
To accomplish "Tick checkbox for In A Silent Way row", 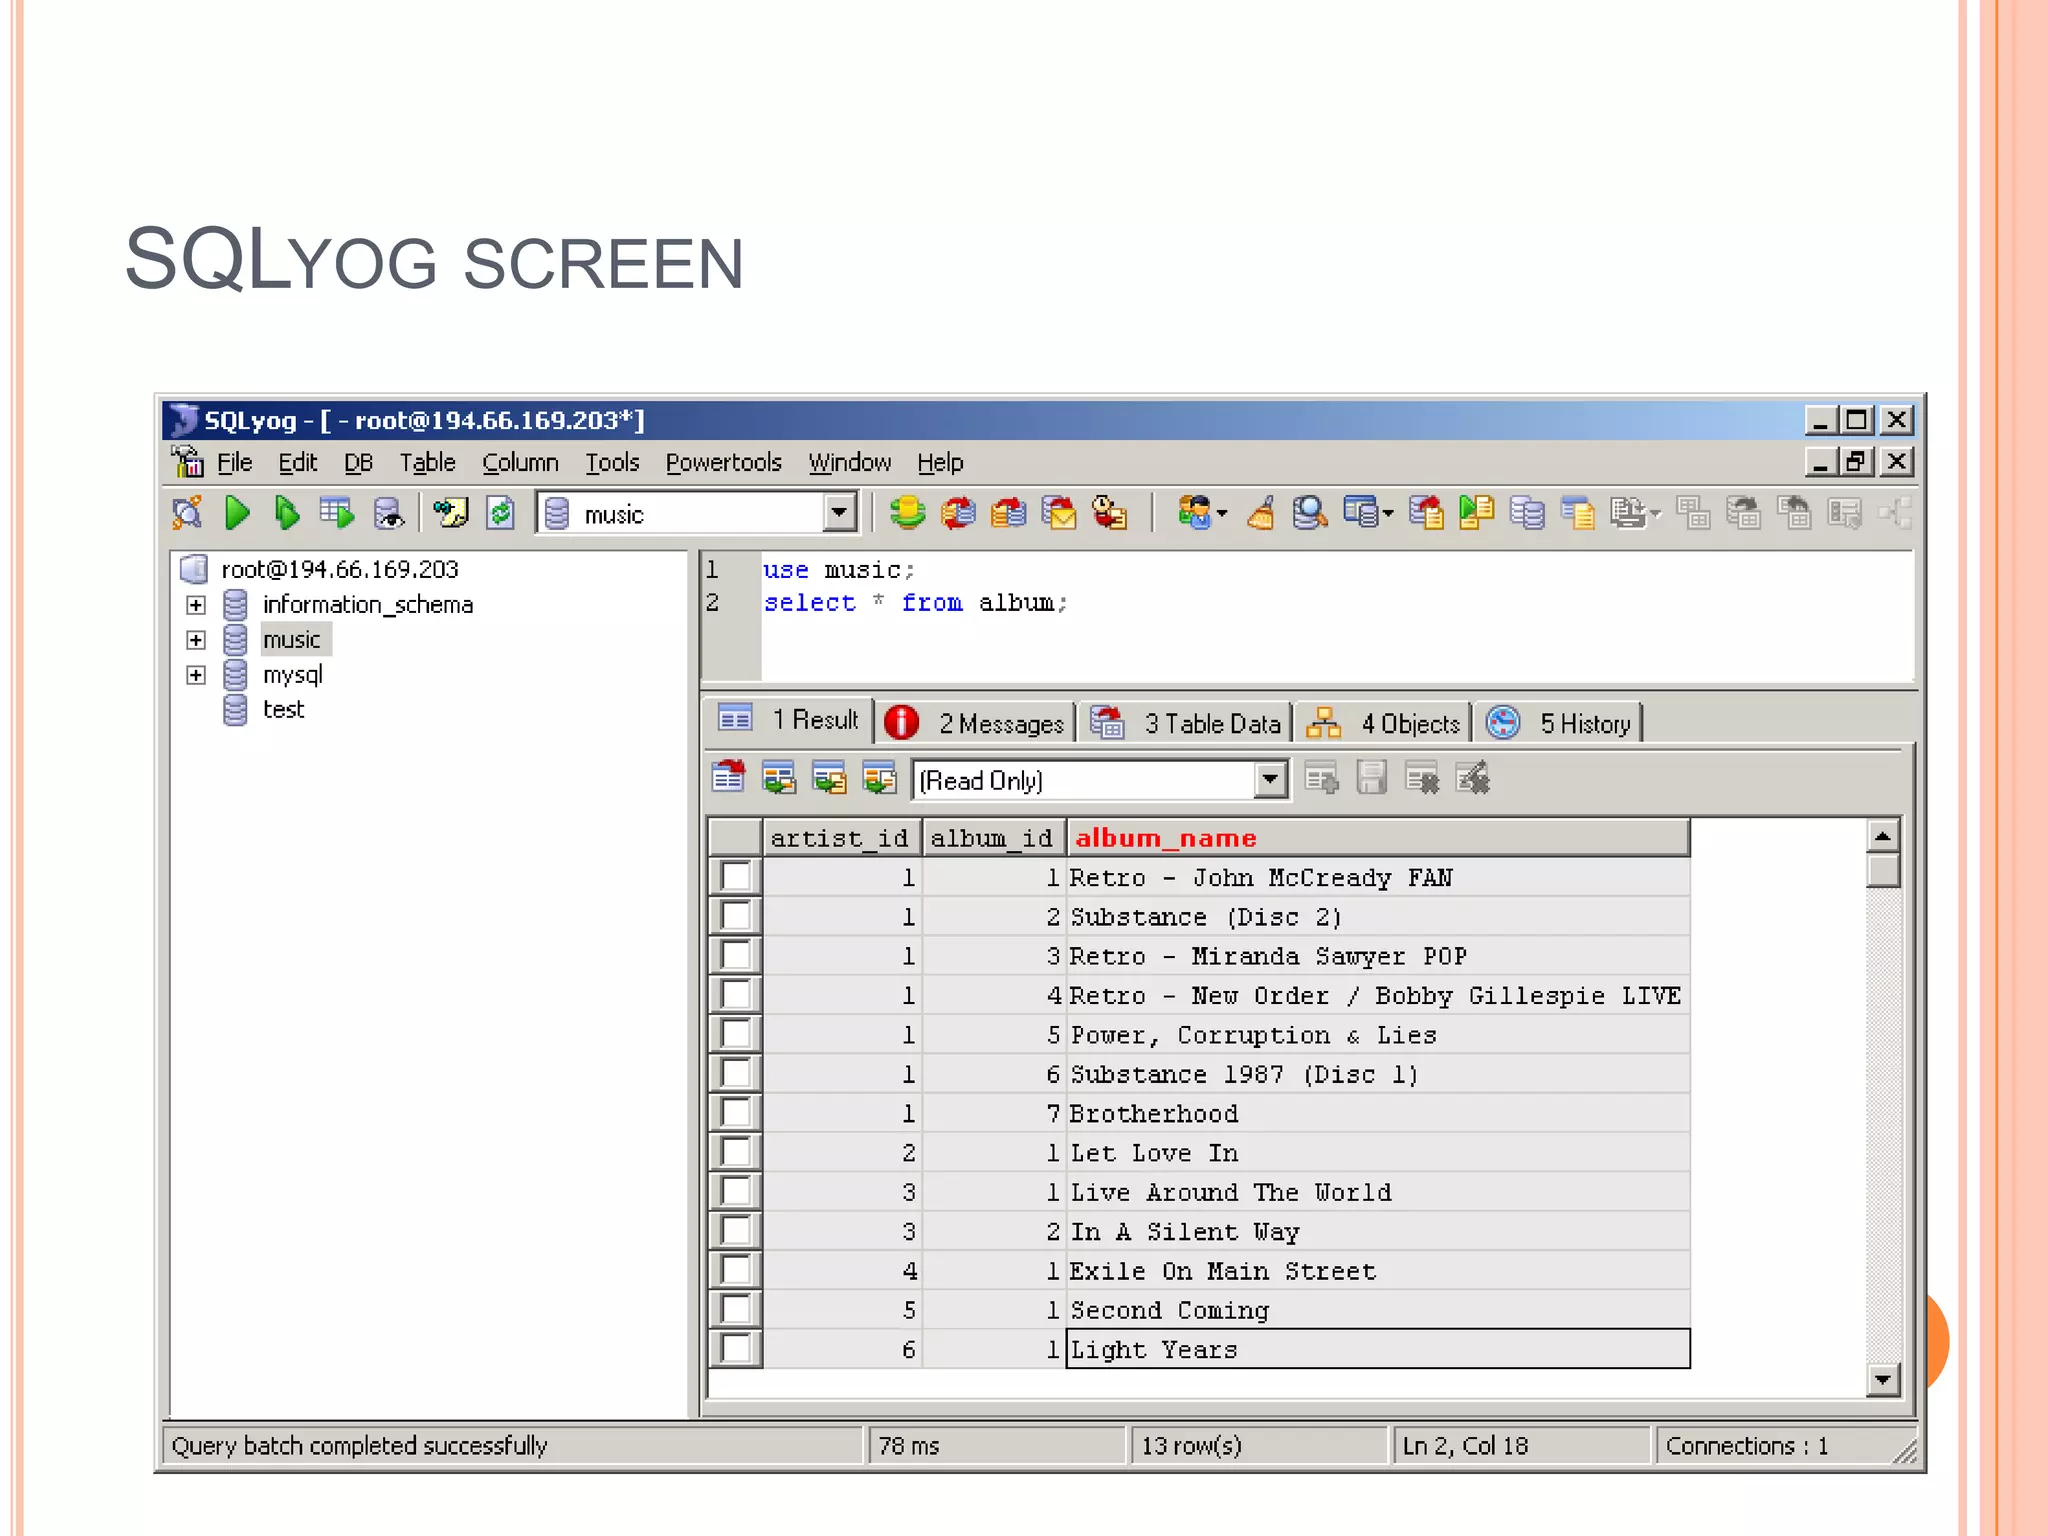I will point(736,1231).
